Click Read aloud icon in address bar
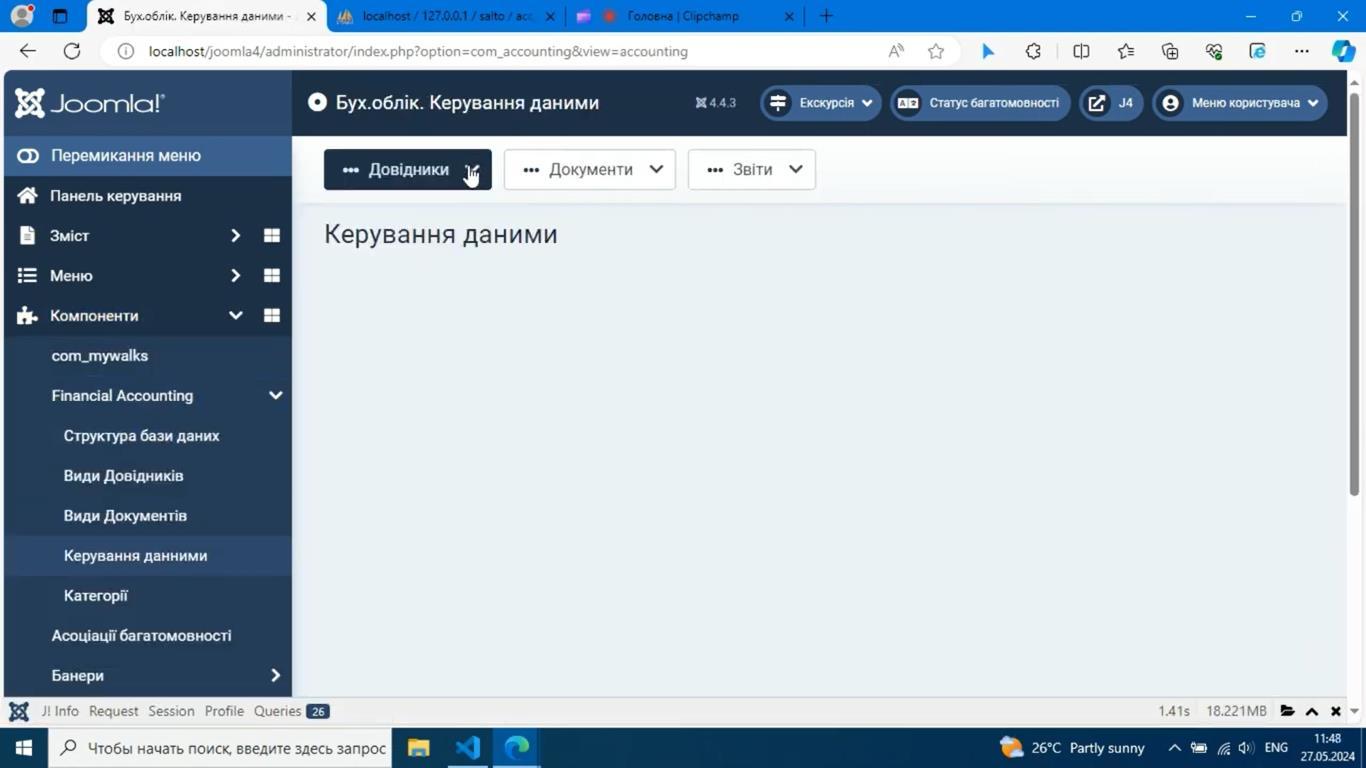This screenshot has height=768, width=1366. click(x=896, y=51)
